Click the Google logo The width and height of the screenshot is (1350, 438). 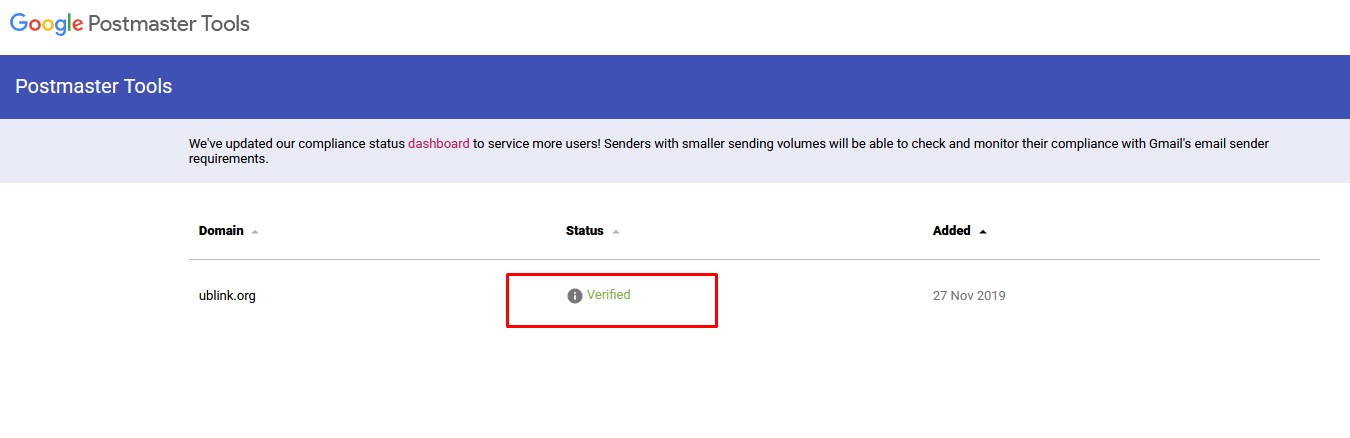46,23
